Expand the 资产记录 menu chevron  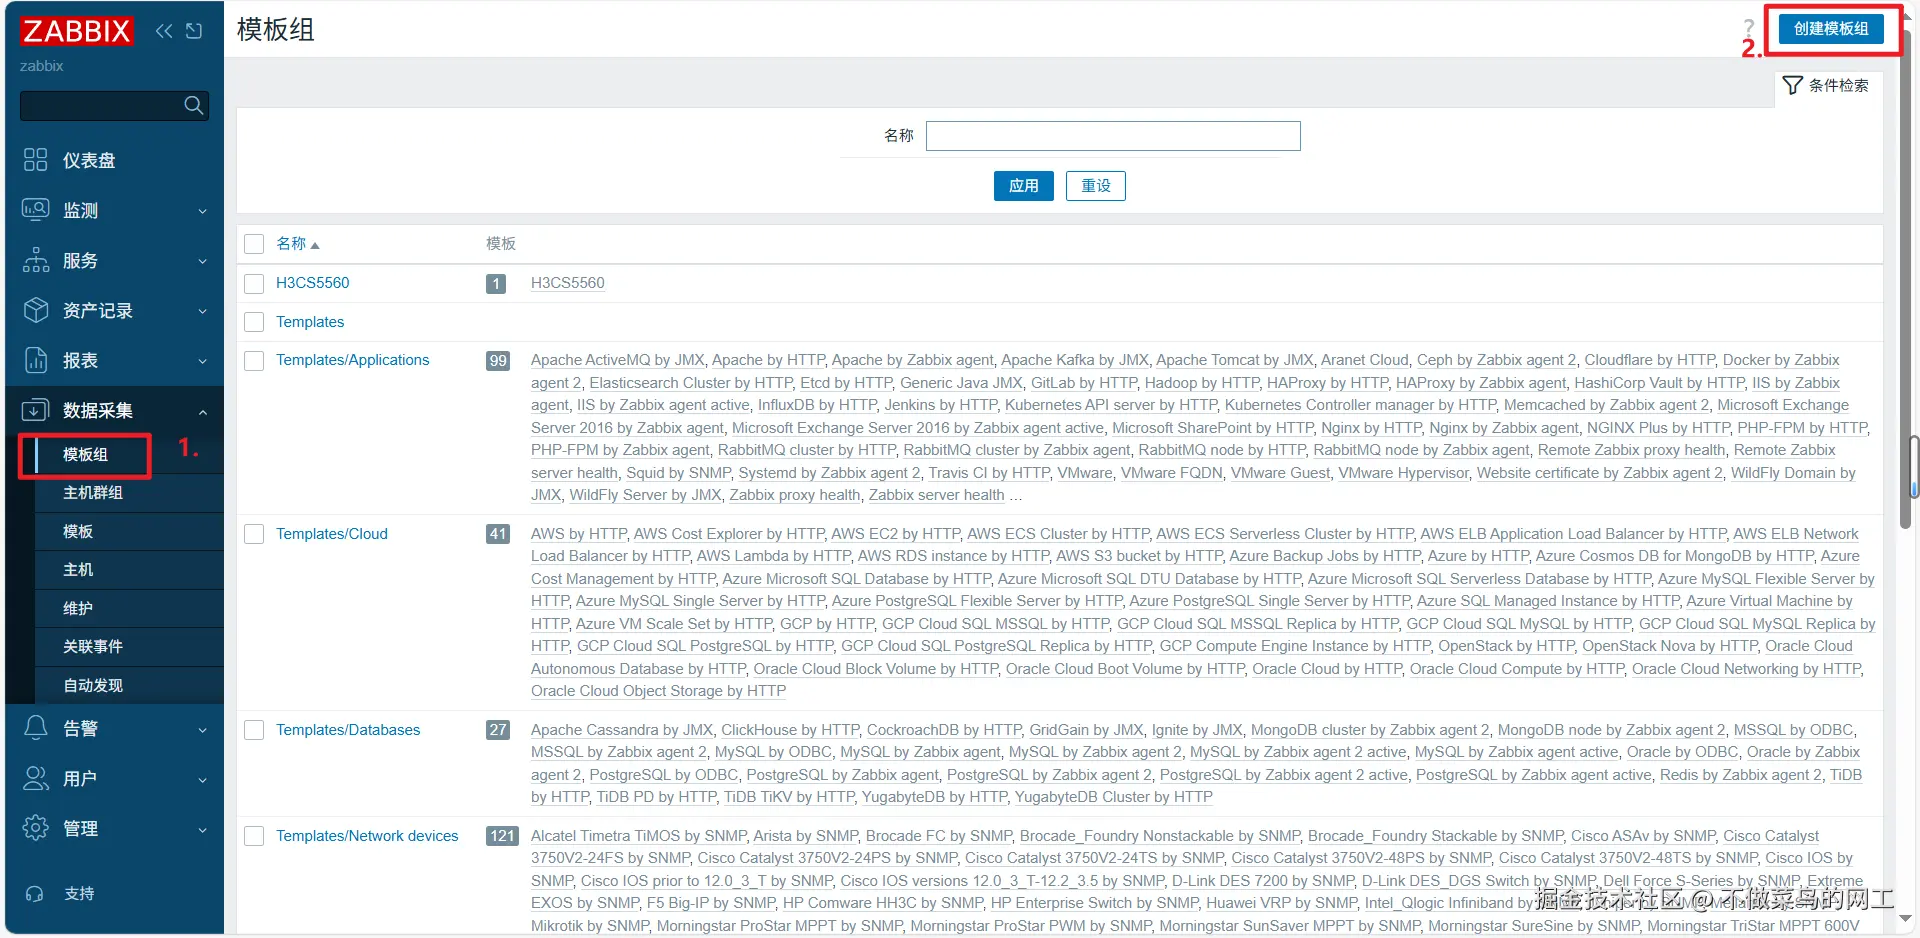(203, 311)
